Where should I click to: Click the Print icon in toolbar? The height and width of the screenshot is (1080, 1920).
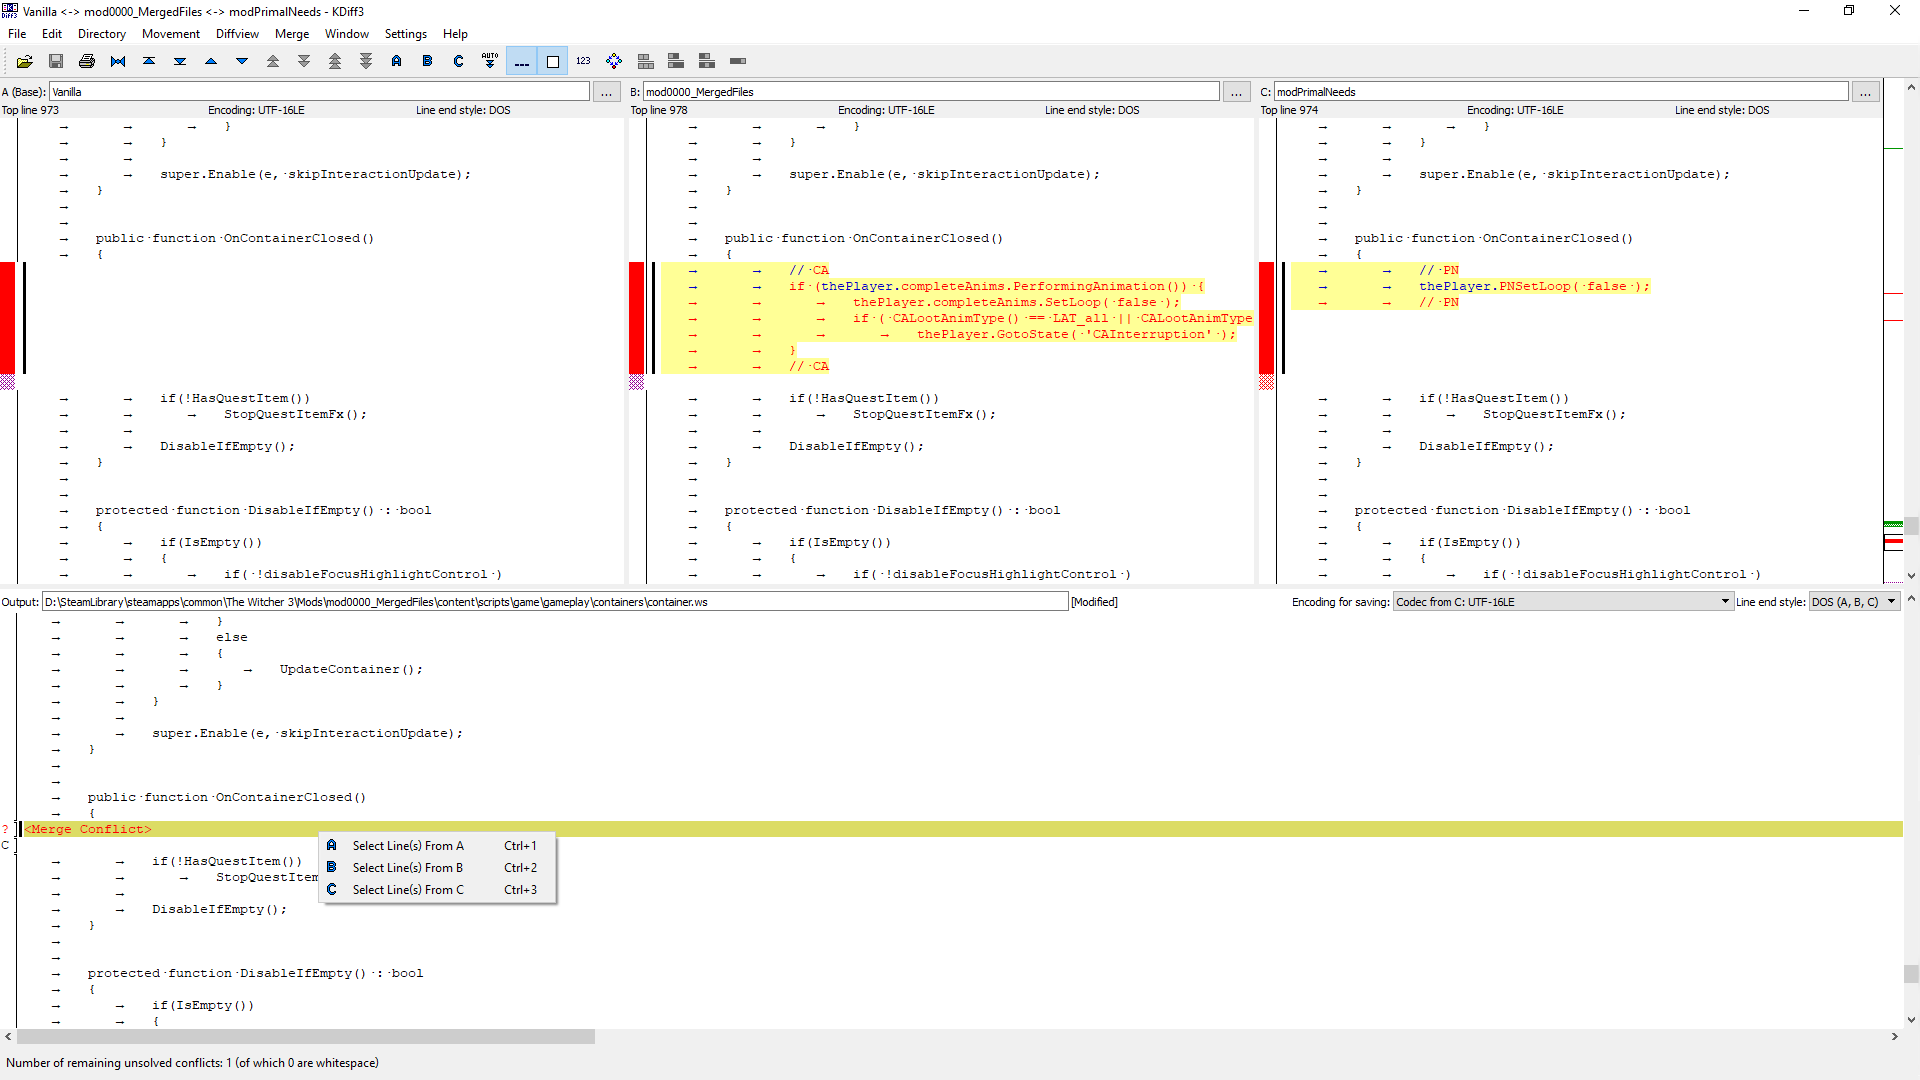tap(87, 62)
